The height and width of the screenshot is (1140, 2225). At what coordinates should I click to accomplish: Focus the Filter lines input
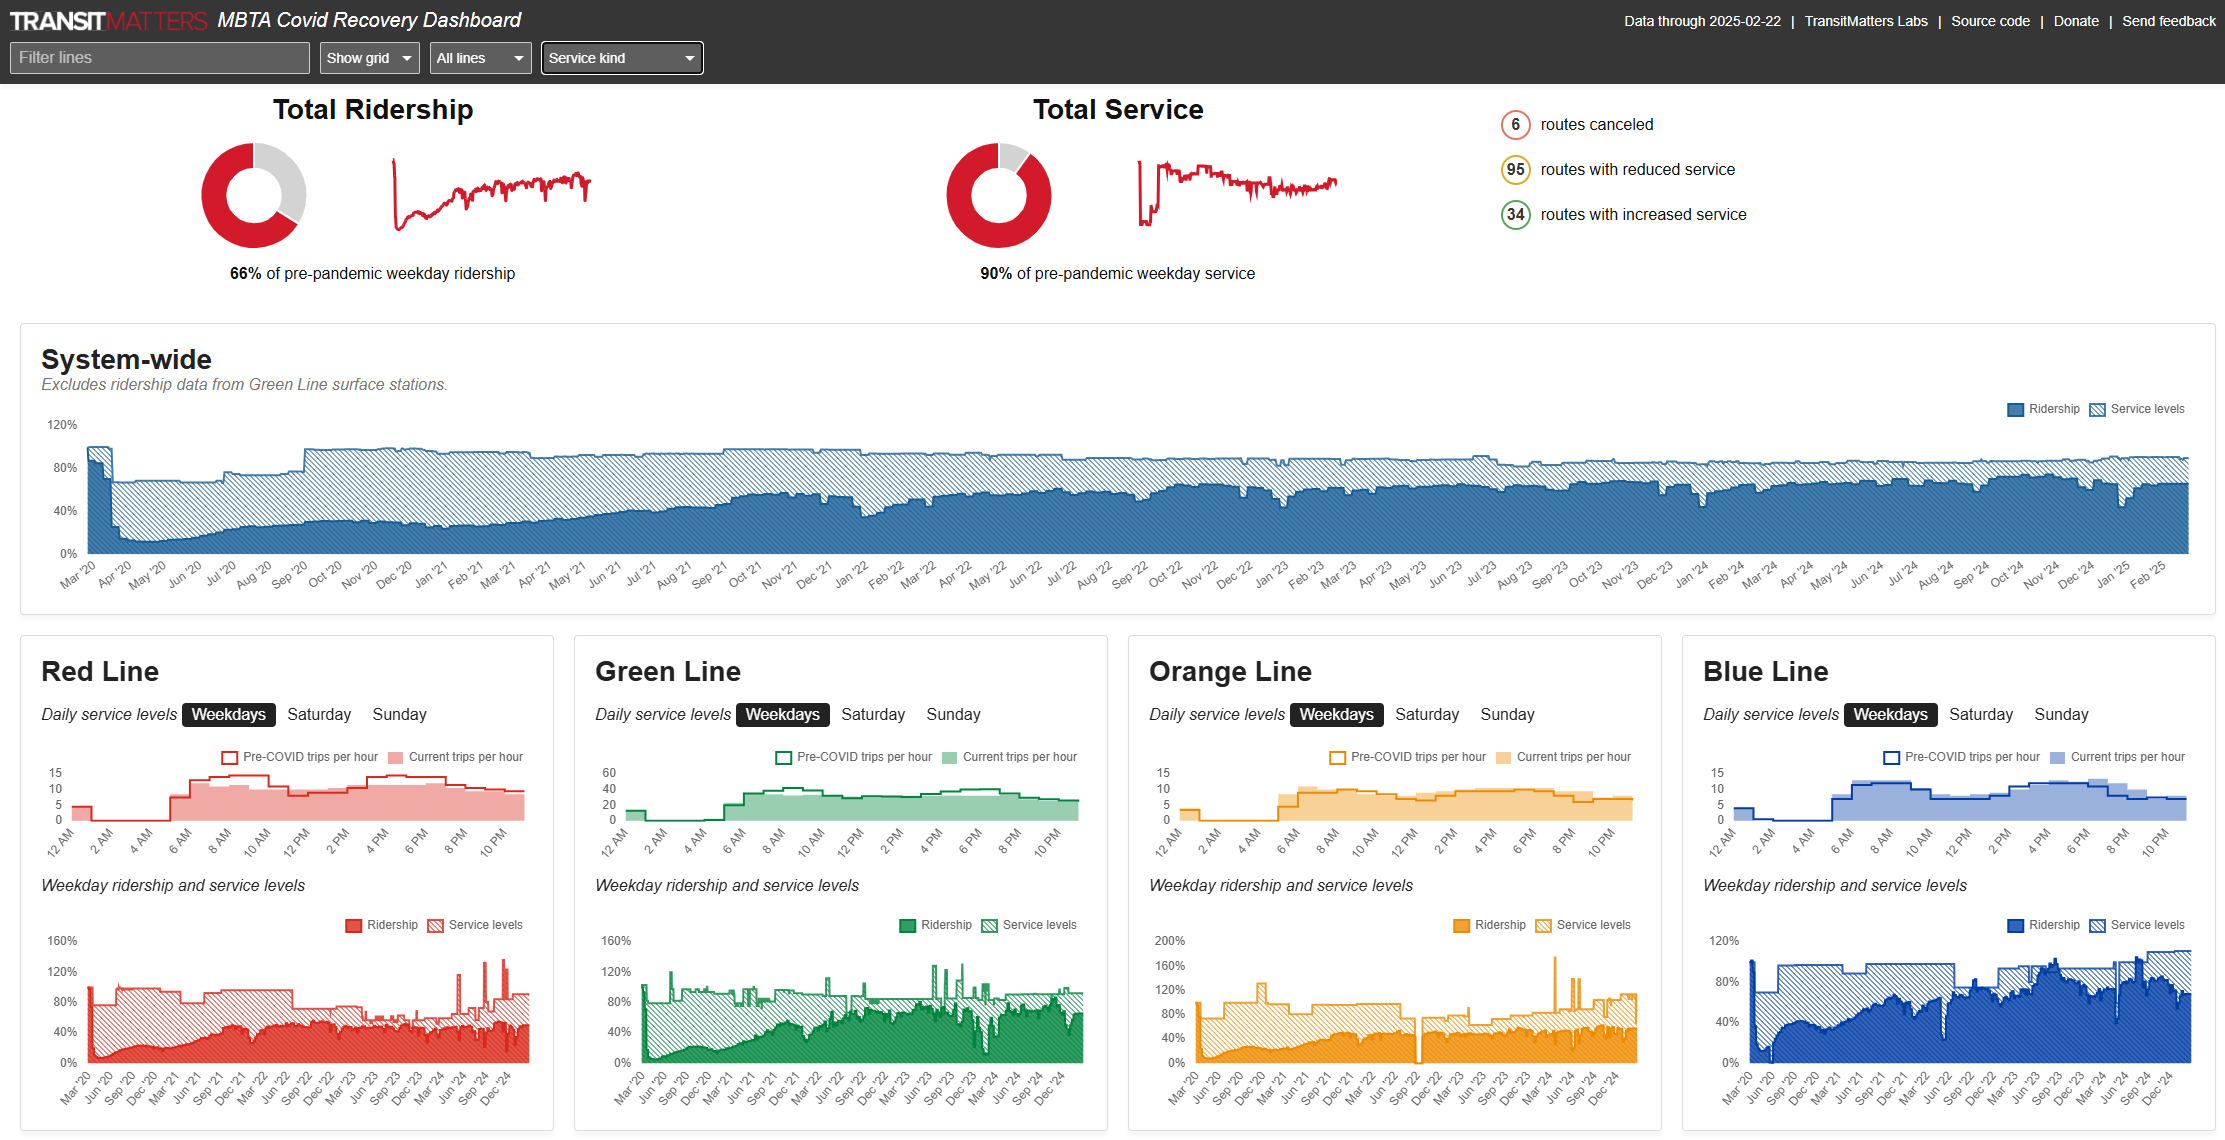point(160,58)
